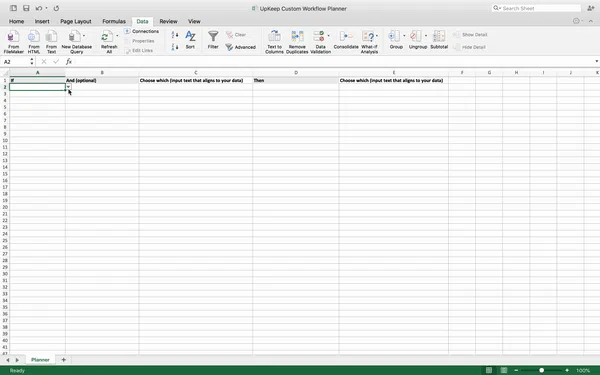
Task: Expand What-If Analysis dropdown arrow
Action: [377, 36]
